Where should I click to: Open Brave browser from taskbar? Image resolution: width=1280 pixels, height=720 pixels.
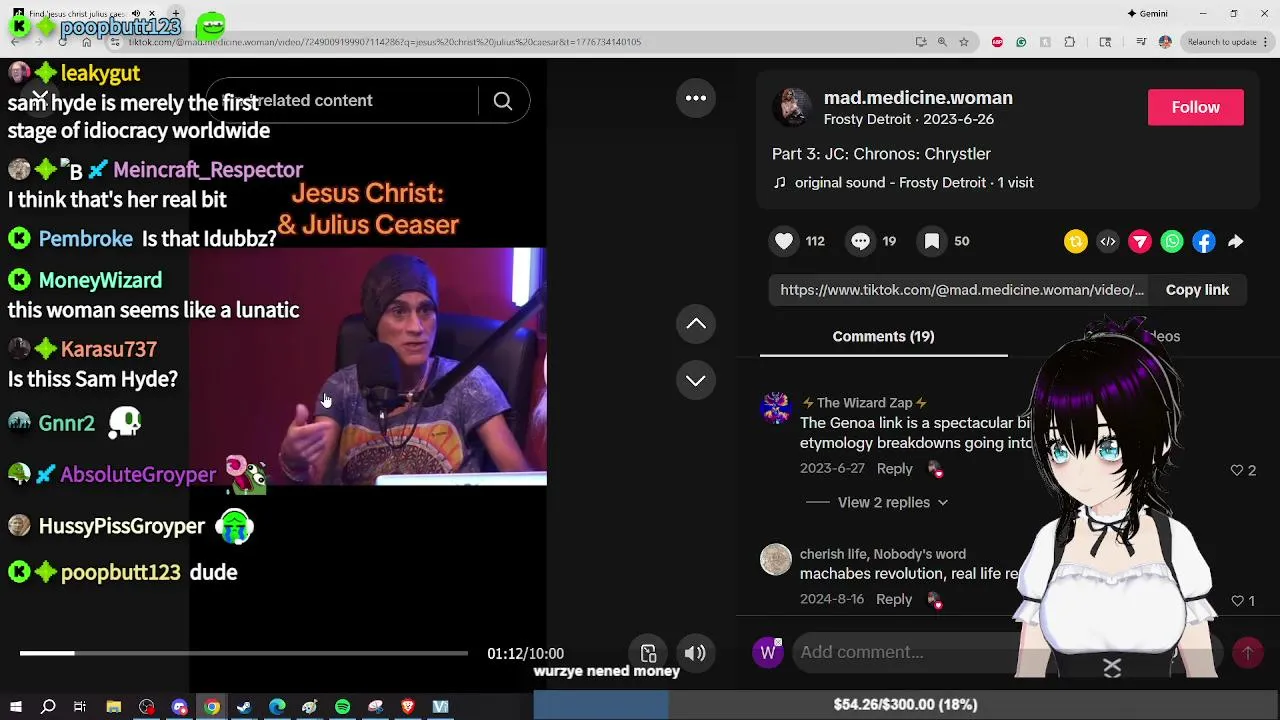tap(407, 707)
